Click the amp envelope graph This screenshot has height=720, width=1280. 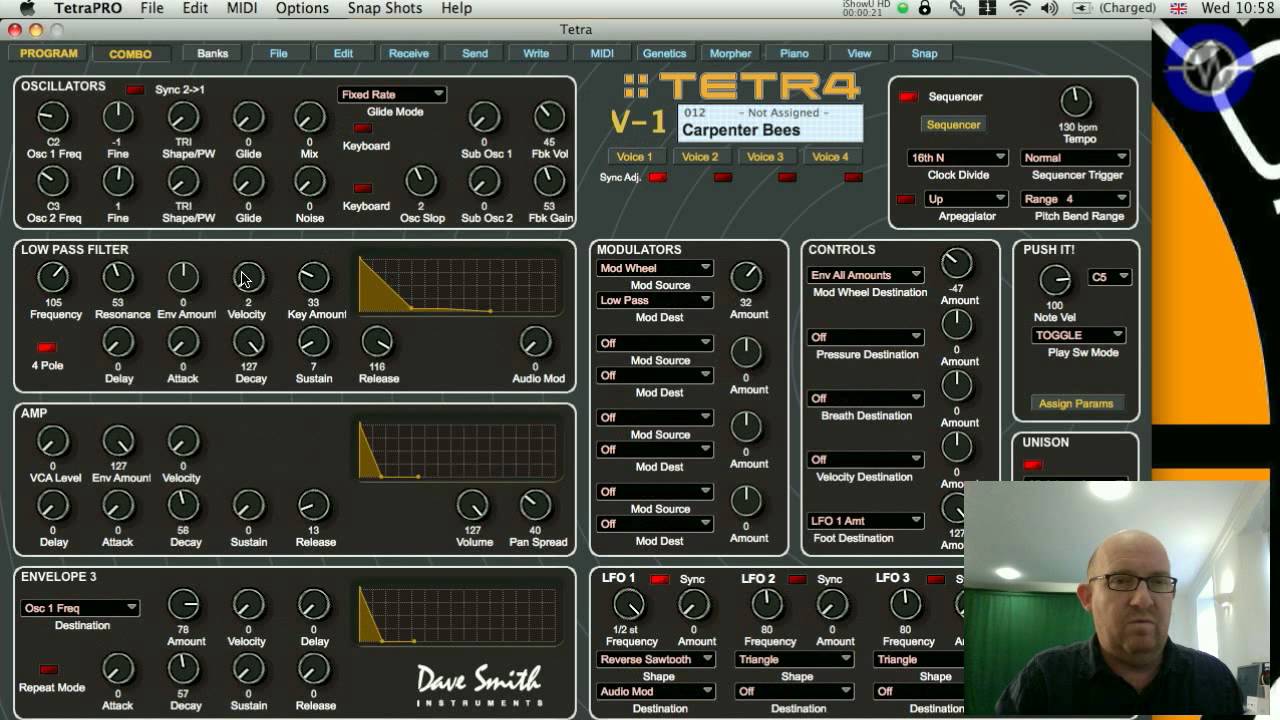(x=458, y=450)
